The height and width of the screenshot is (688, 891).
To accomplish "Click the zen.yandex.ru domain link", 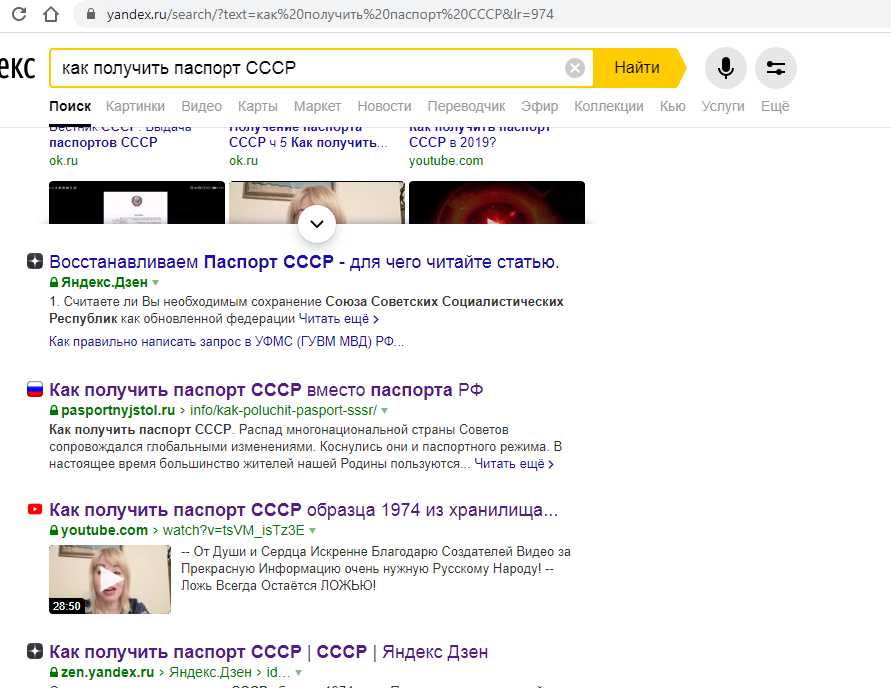I will pyautogui.click(x=107, y=672).
